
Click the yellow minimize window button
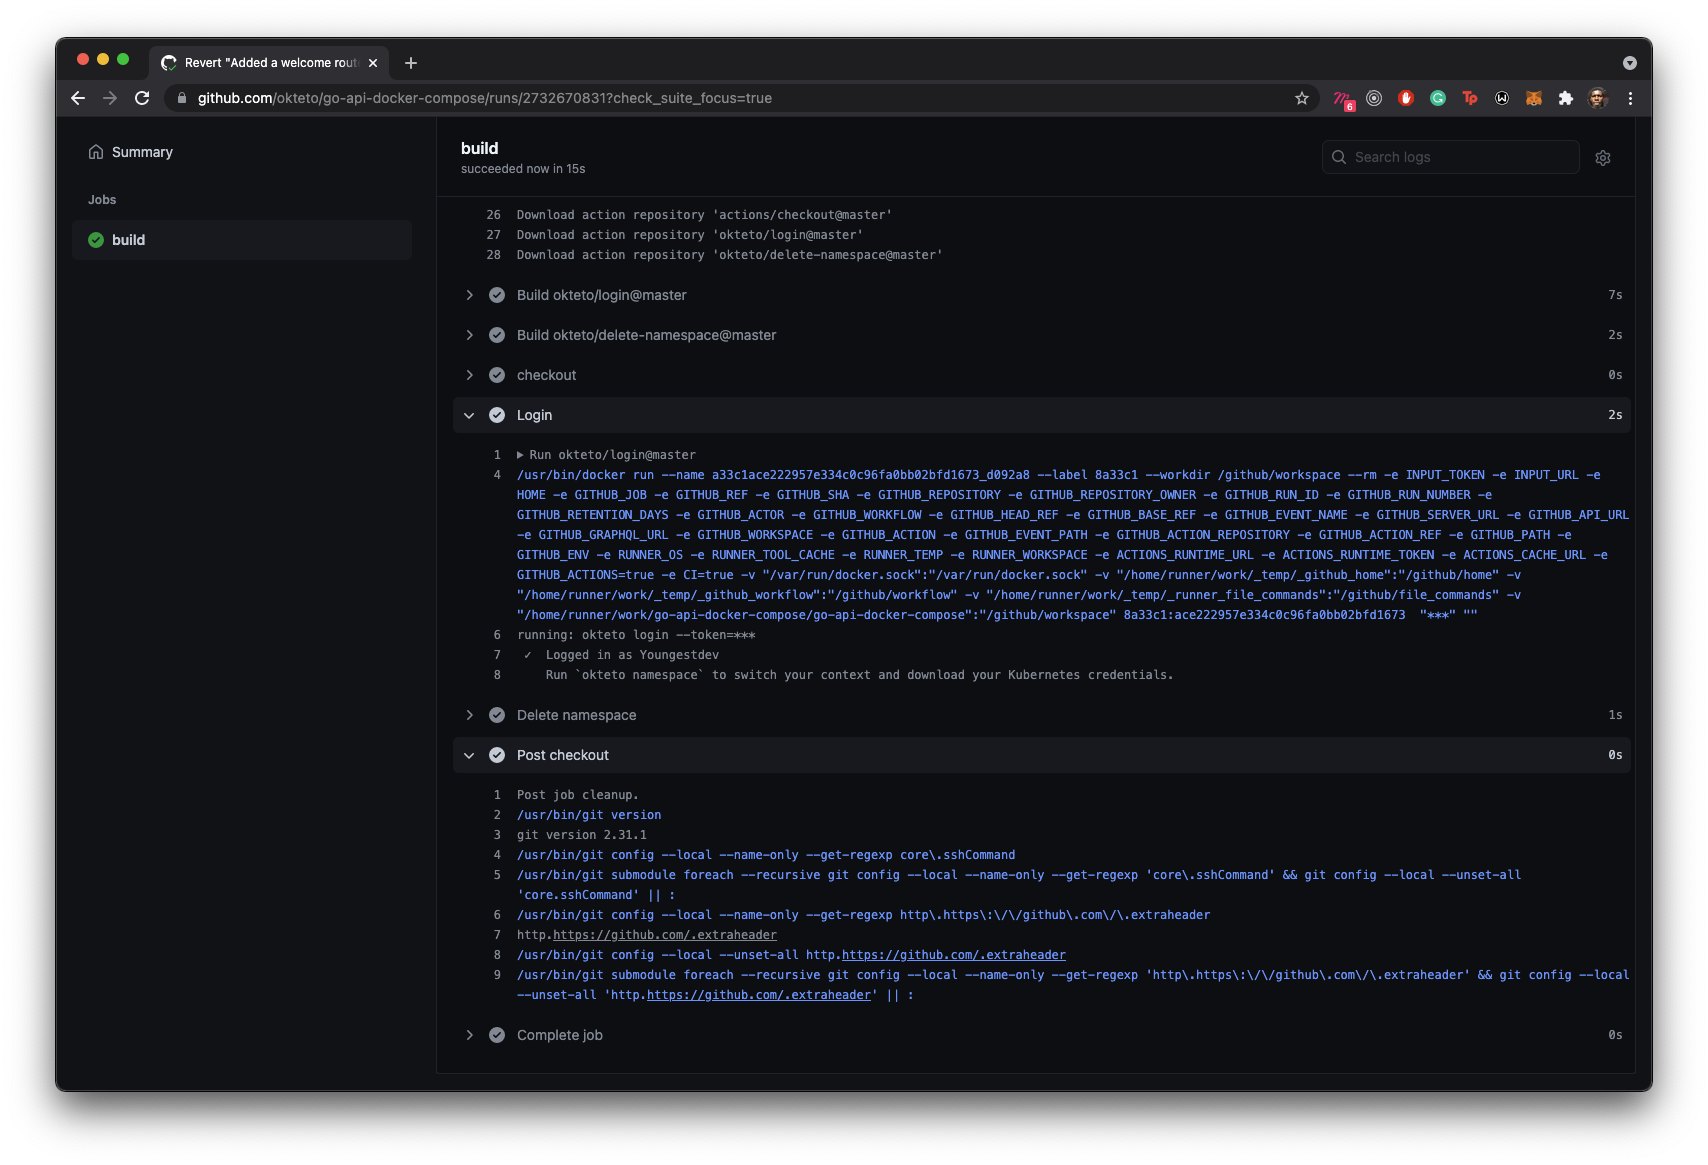(x=103, y=59)
